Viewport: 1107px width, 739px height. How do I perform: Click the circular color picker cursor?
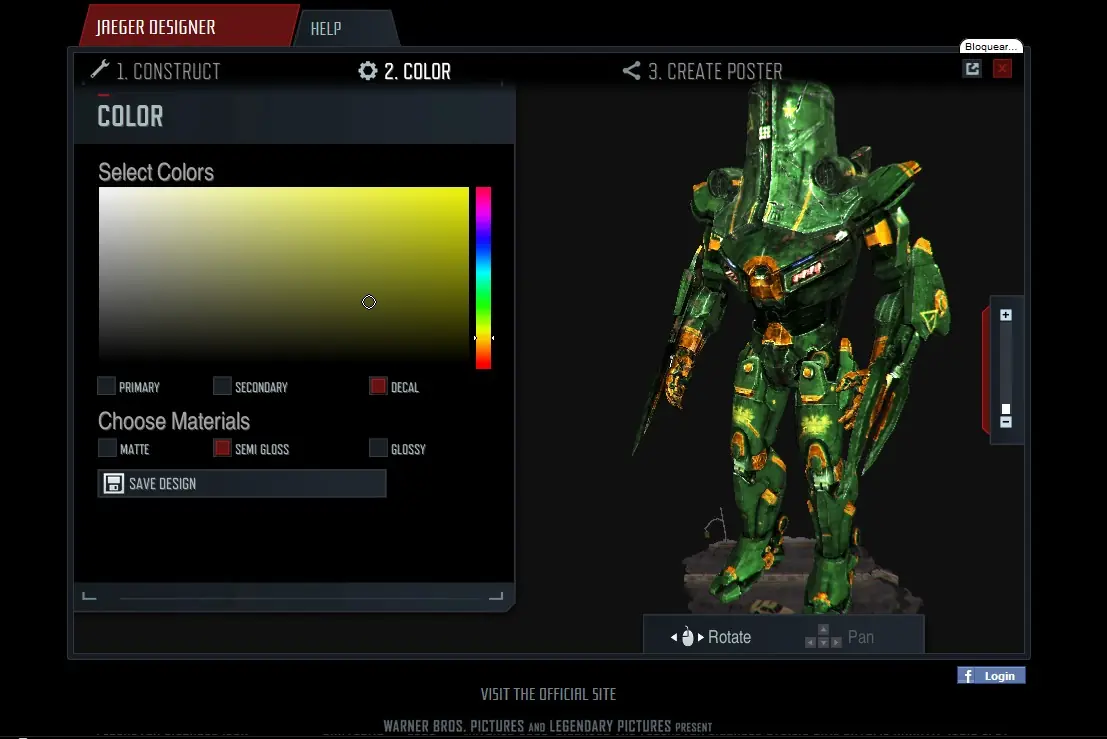point(369,302)
